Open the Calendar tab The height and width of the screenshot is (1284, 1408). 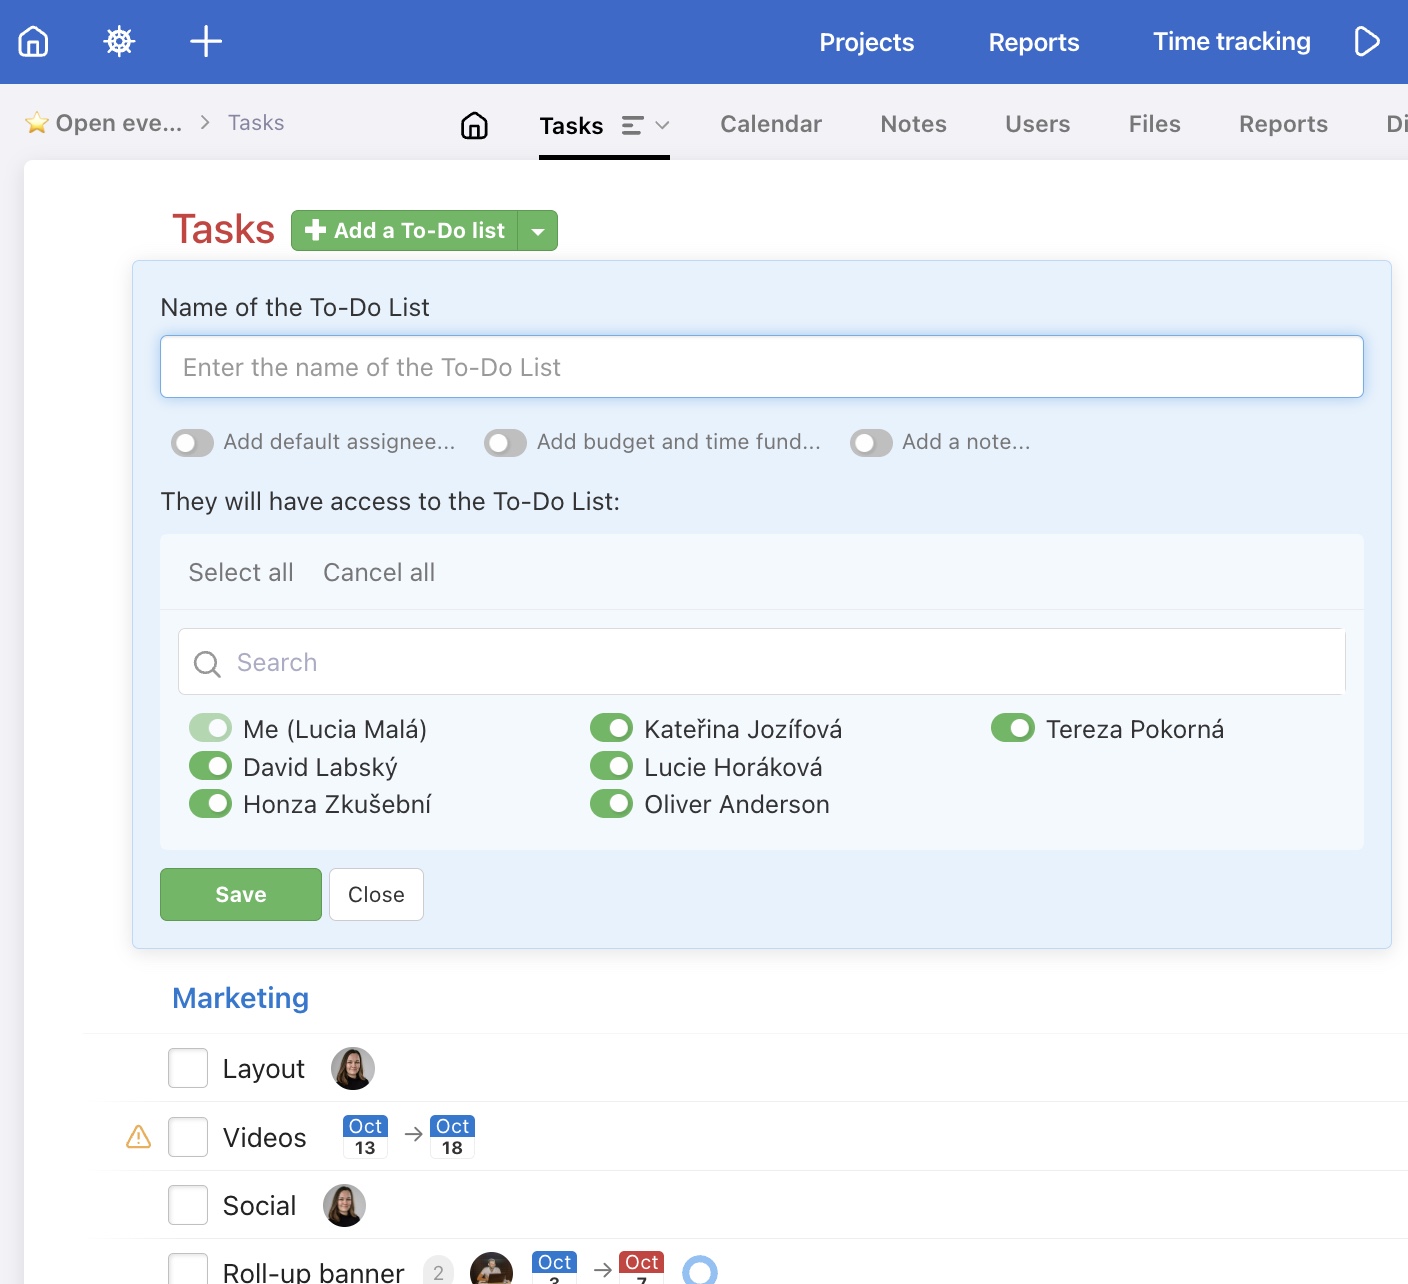pos(770,124)
